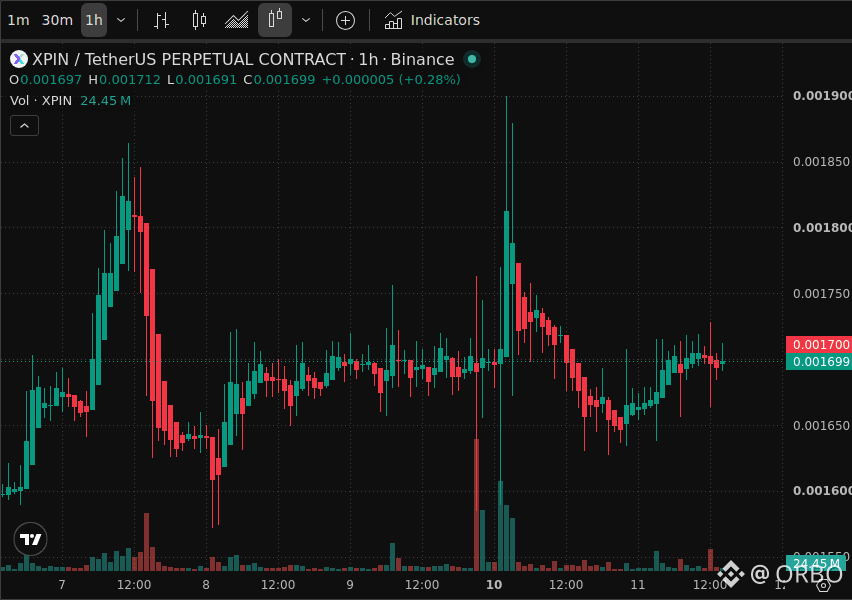This screenshot has width=852, height=600.
Task: Collapse the indicator legend with chevron button
Action: click(x=24, y=126)
